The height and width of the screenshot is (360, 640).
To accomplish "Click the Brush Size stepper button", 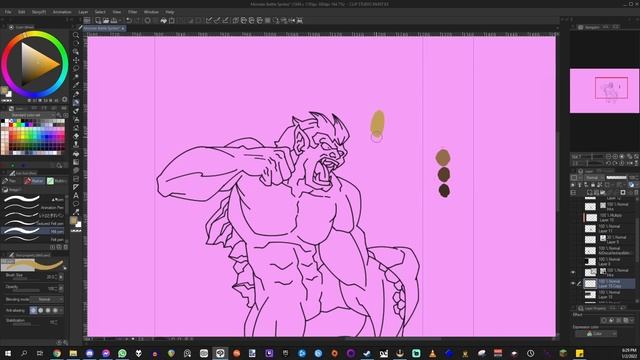I will (x=61, y=277).
